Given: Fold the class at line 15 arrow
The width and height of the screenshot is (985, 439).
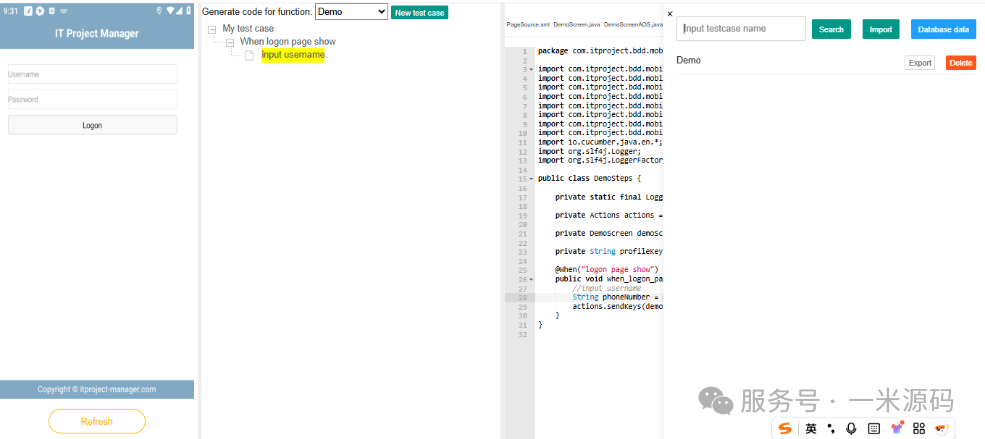Looking at the screenshot, I should tap(531, 178).
